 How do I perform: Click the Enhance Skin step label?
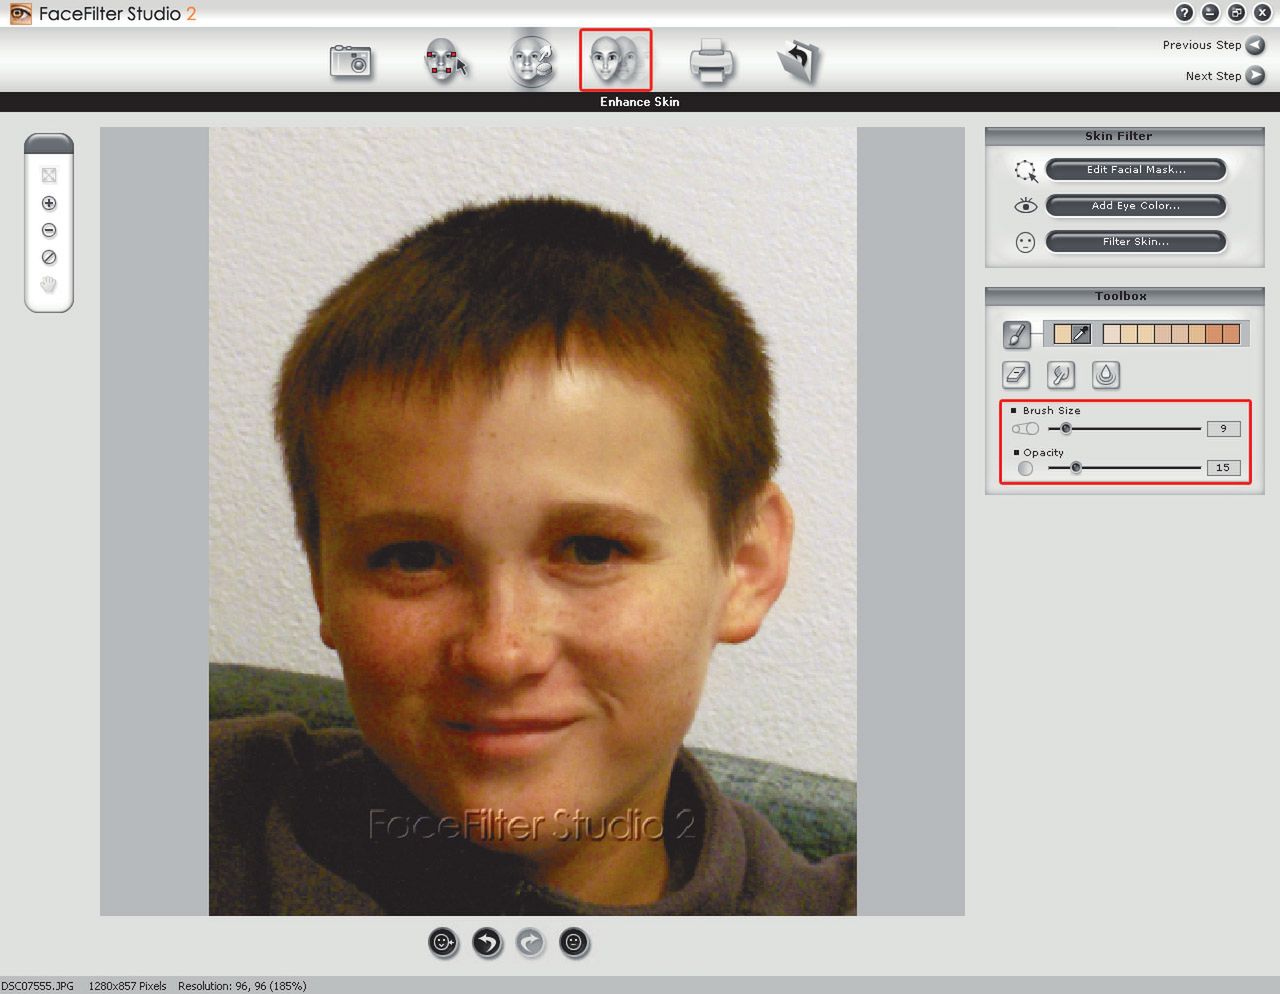tap(640, 102)
